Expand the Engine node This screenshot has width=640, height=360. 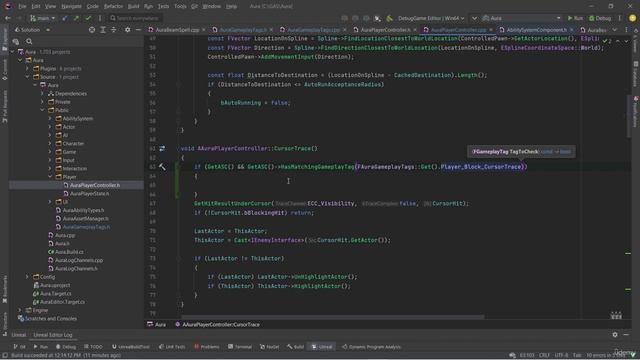point(20,310)
